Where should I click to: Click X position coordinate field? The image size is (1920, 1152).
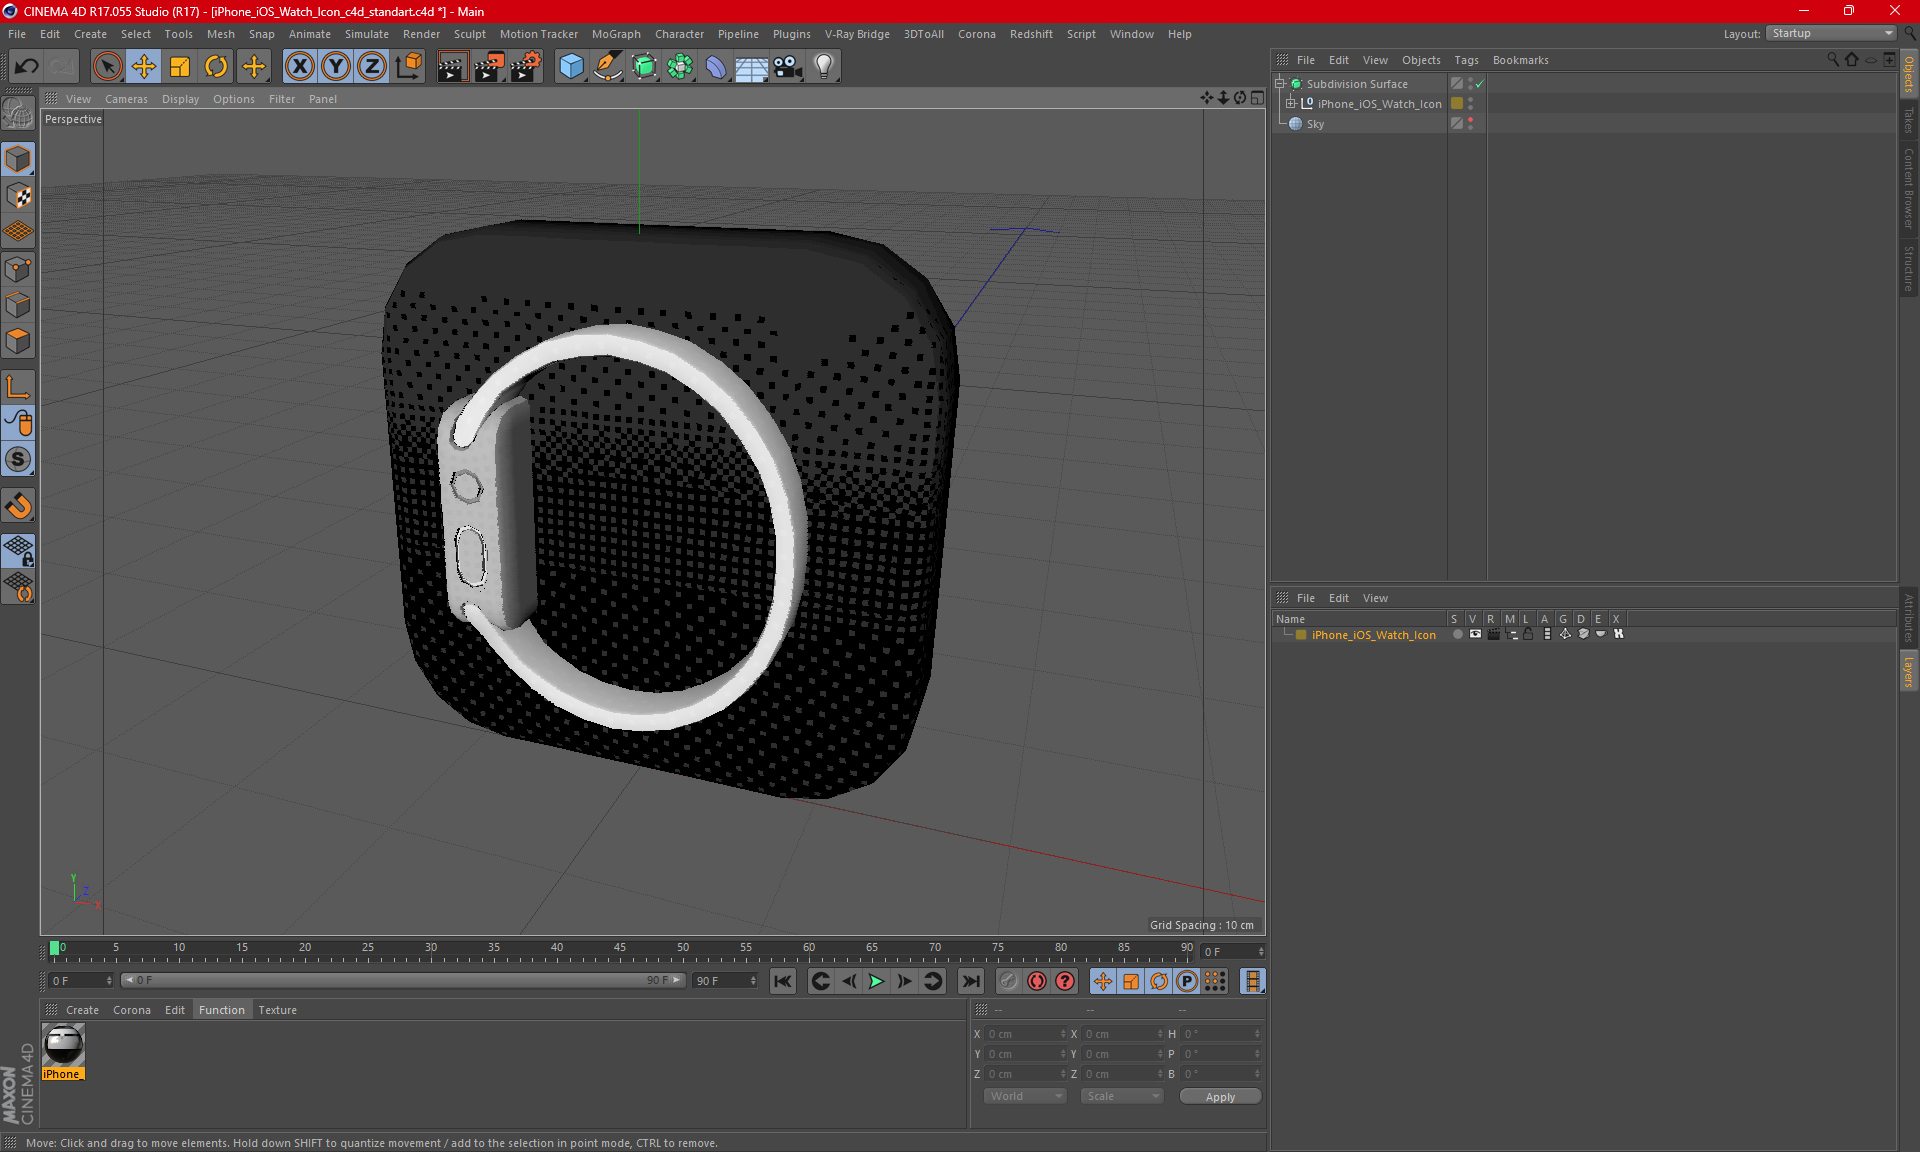(1026, 1034)
